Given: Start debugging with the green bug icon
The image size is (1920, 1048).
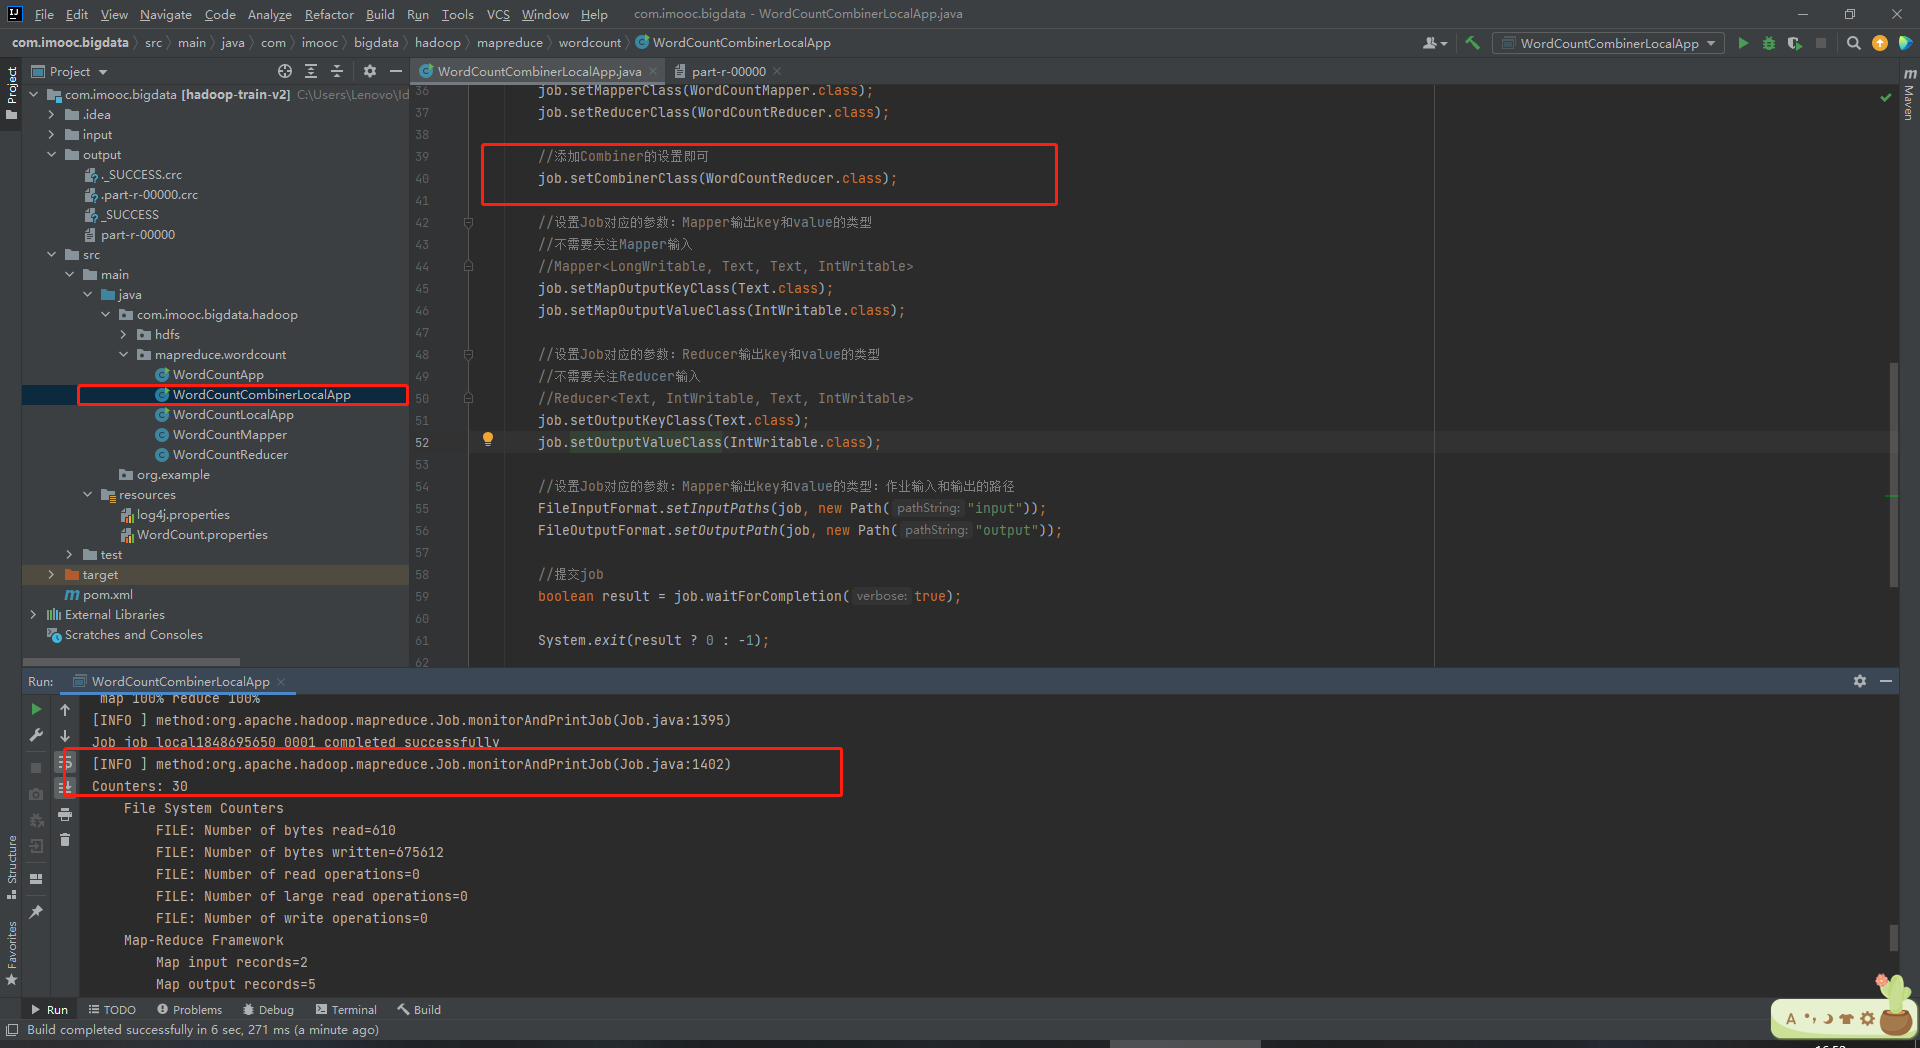Looking at the screenshot, I should 1769,43.
